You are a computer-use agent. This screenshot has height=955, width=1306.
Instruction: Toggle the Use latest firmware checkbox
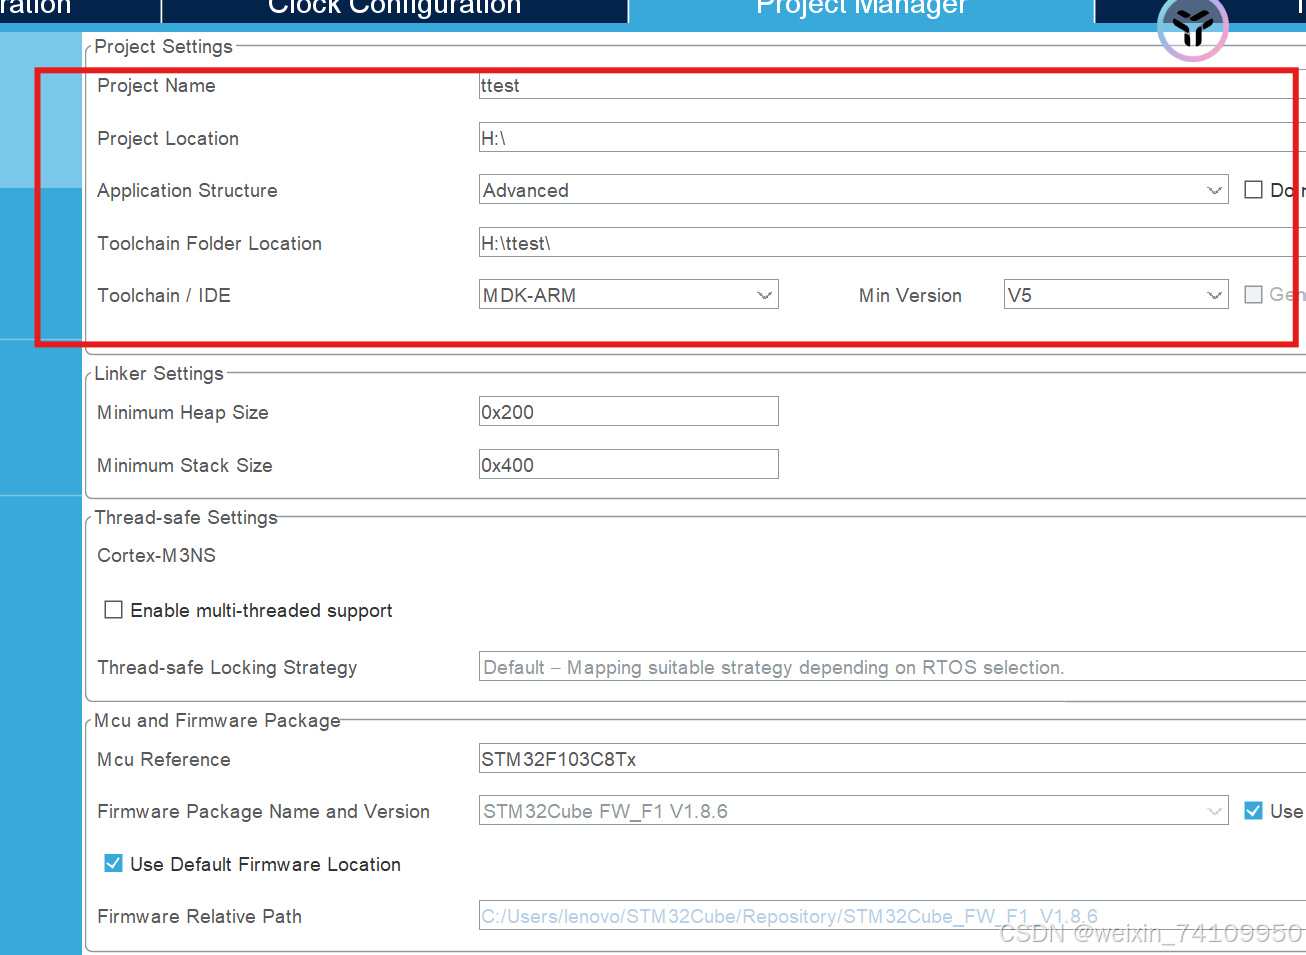tap(1253, 811)
